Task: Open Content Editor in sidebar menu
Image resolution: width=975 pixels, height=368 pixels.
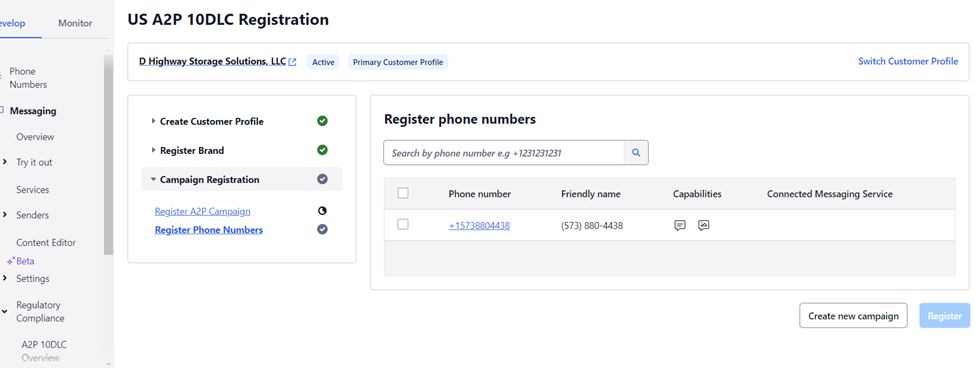Action: pyautogui.click(x=46, y=242)
